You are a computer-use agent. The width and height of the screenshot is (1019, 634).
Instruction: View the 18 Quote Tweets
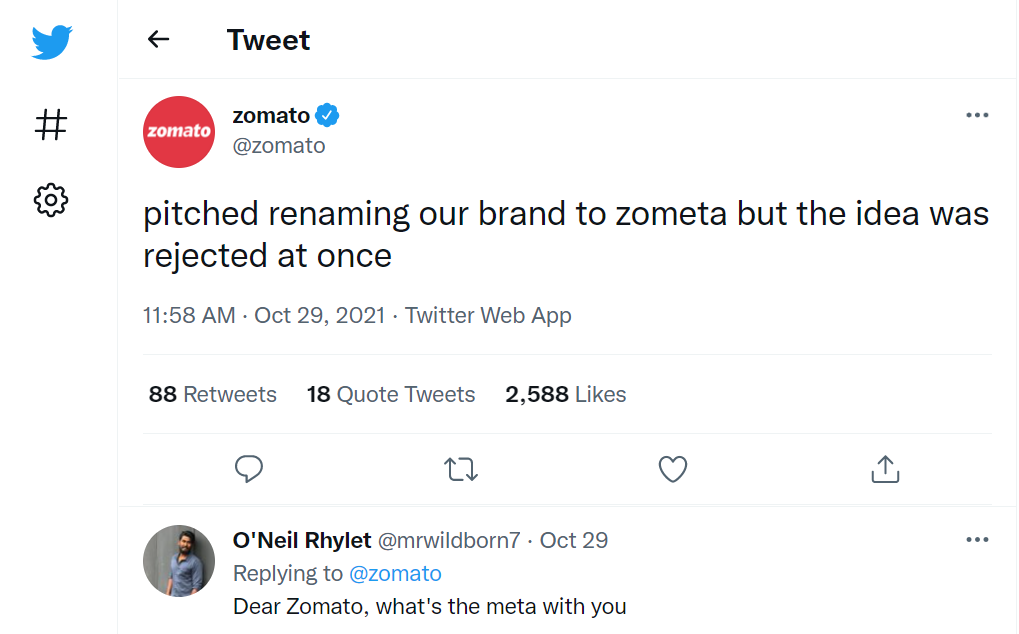pyautogui.click(x=391, y=394)
